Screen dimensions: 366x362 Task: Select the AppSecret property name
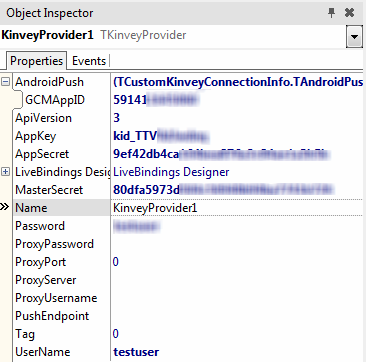click(42, 154)
